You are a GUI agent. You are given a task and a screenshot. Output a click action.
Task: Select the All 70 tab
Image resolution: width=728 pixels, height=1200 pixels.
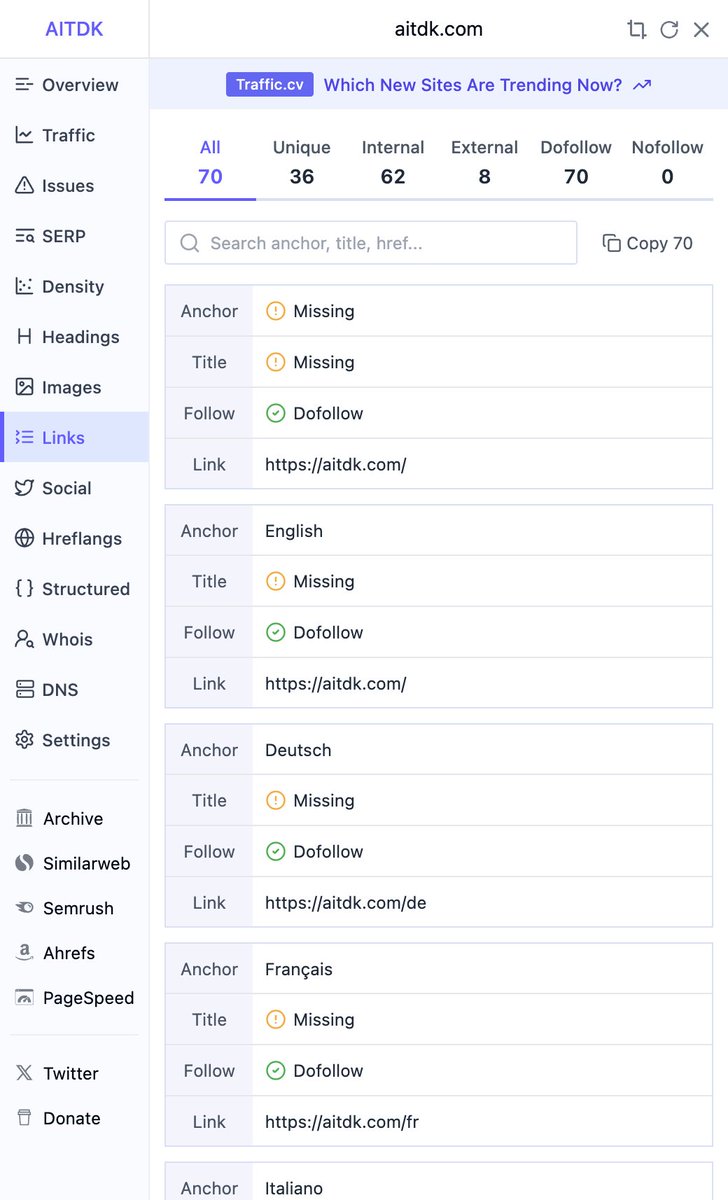coord(210,162)
